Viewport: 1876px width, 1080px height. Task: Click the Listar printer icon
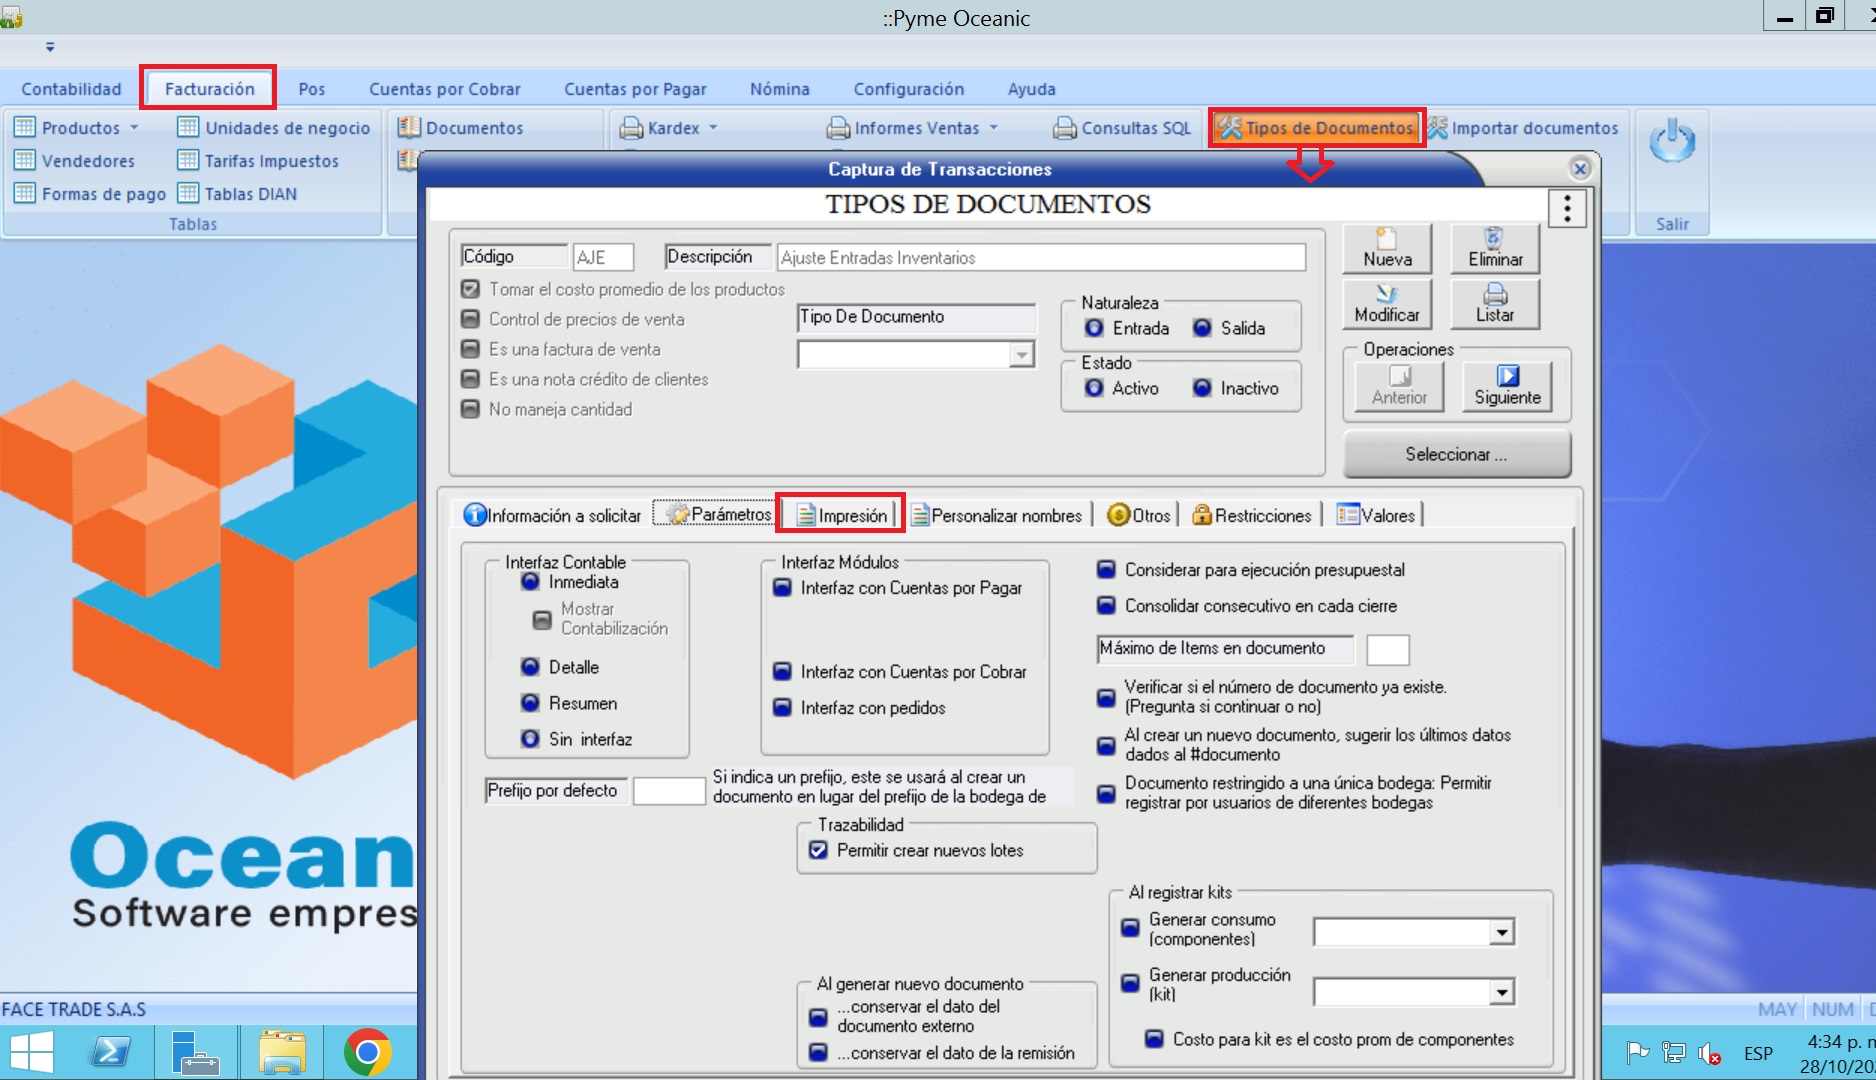1495,293
